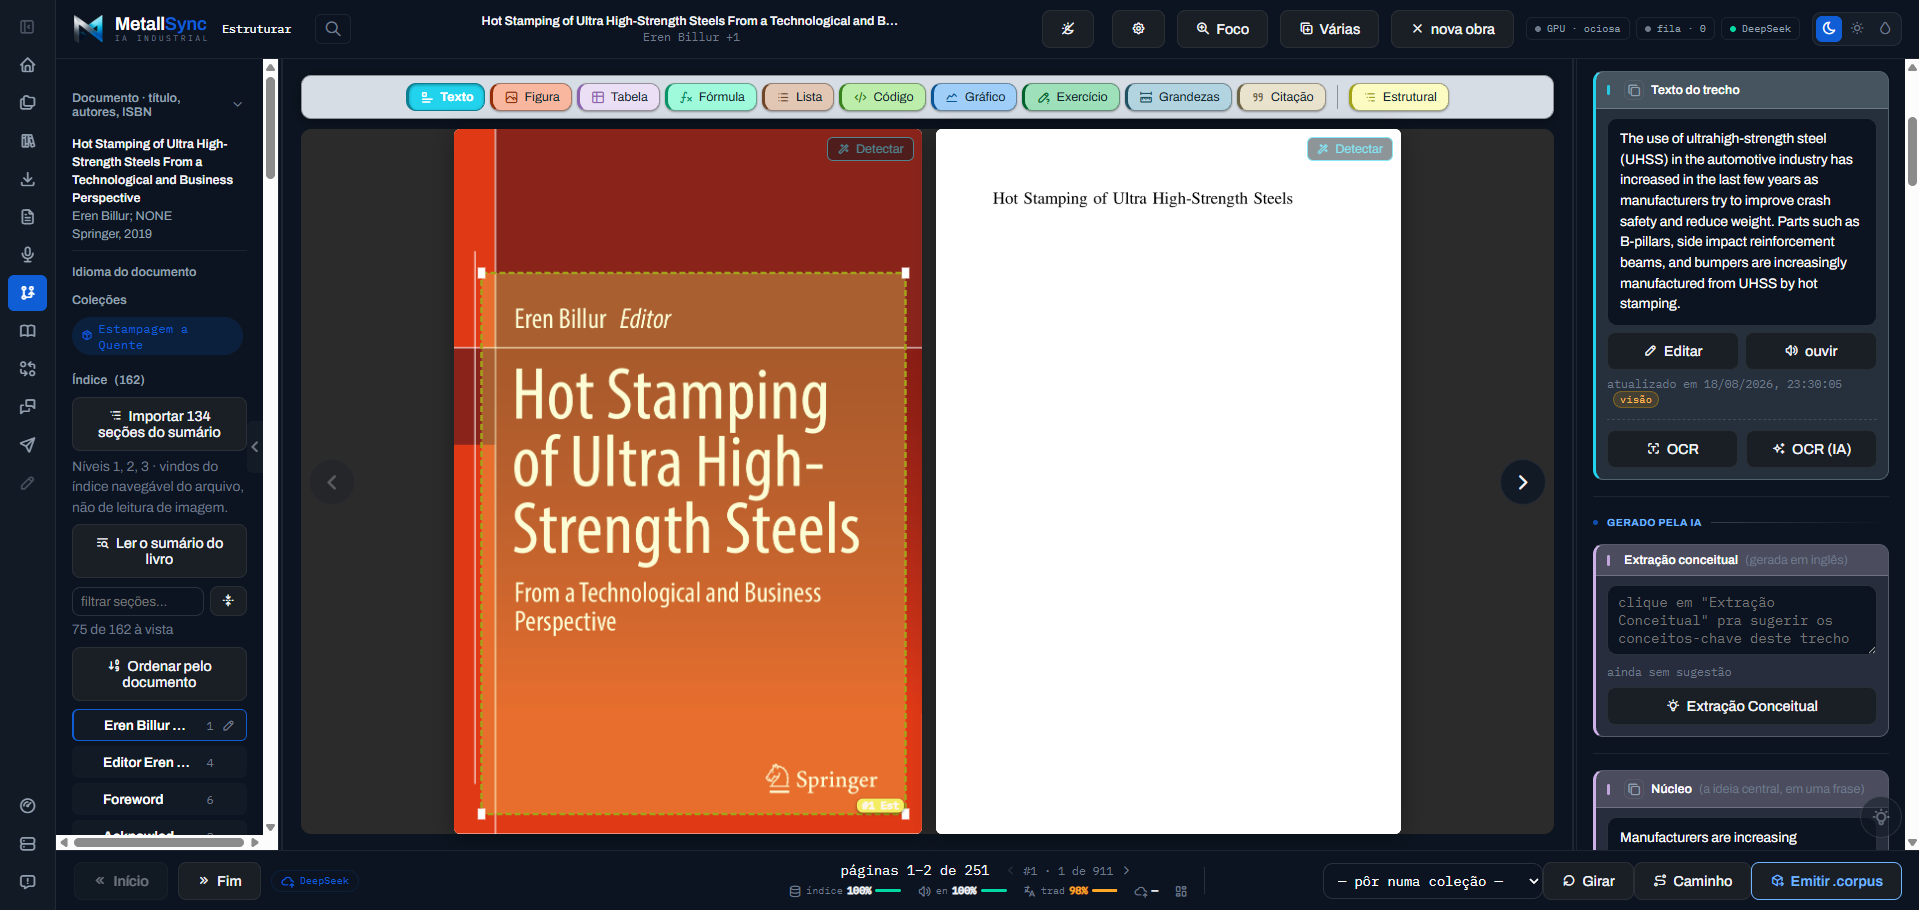Click the gear settings button in header
This screenshot has height=910, width=1919.
[x=1138, y=29]
